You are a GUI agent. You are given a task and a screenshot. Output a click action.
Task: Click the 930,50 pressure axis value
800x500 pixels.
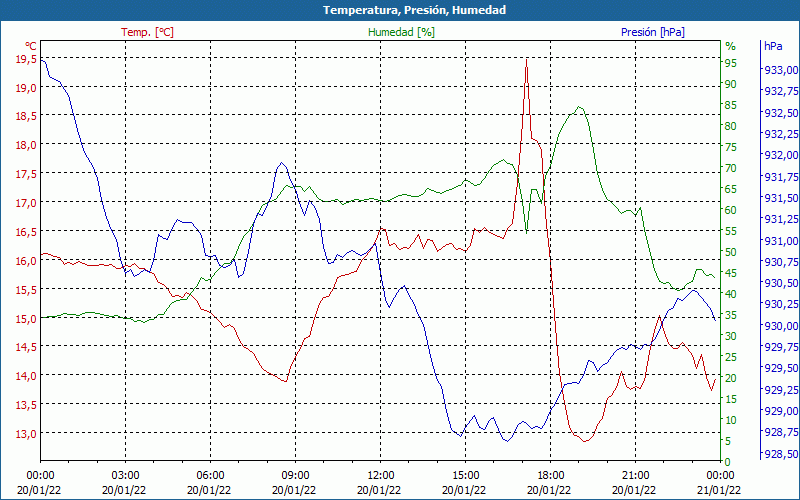click(781, 283)
